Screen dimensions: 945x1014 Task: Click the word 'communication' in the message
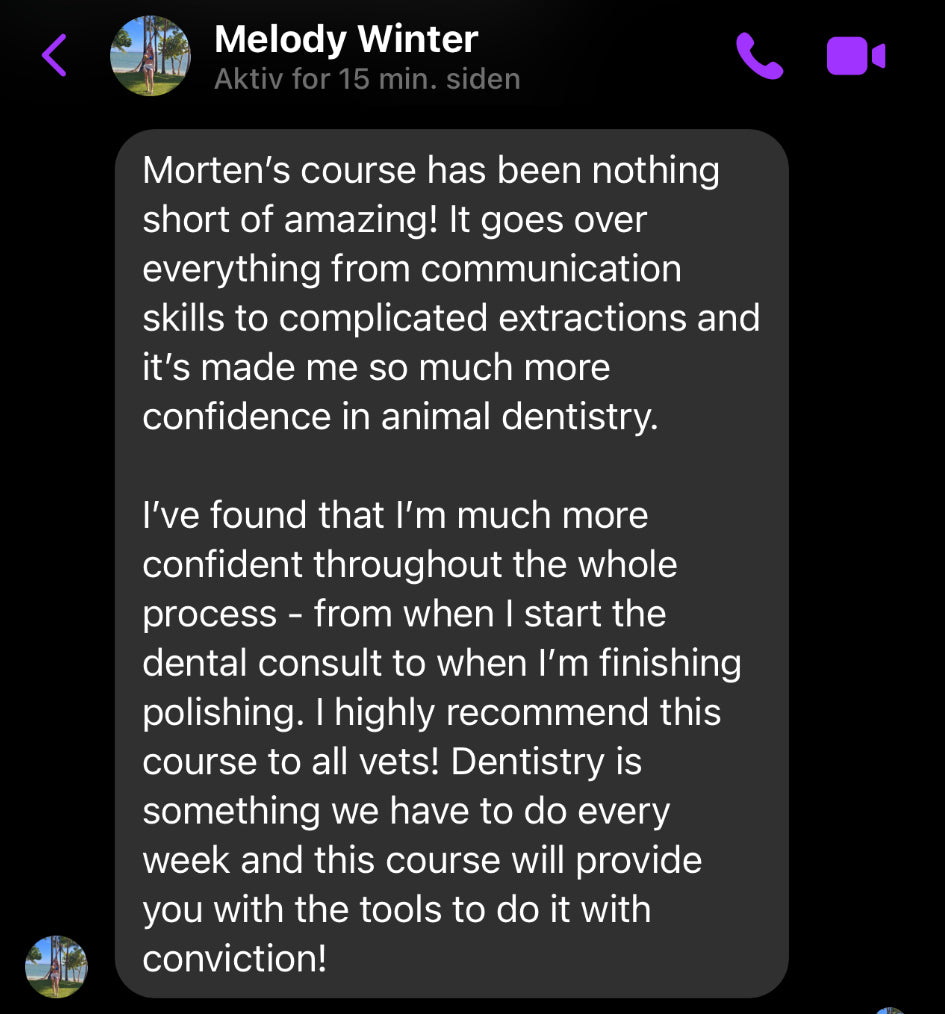tap(551, 269)
